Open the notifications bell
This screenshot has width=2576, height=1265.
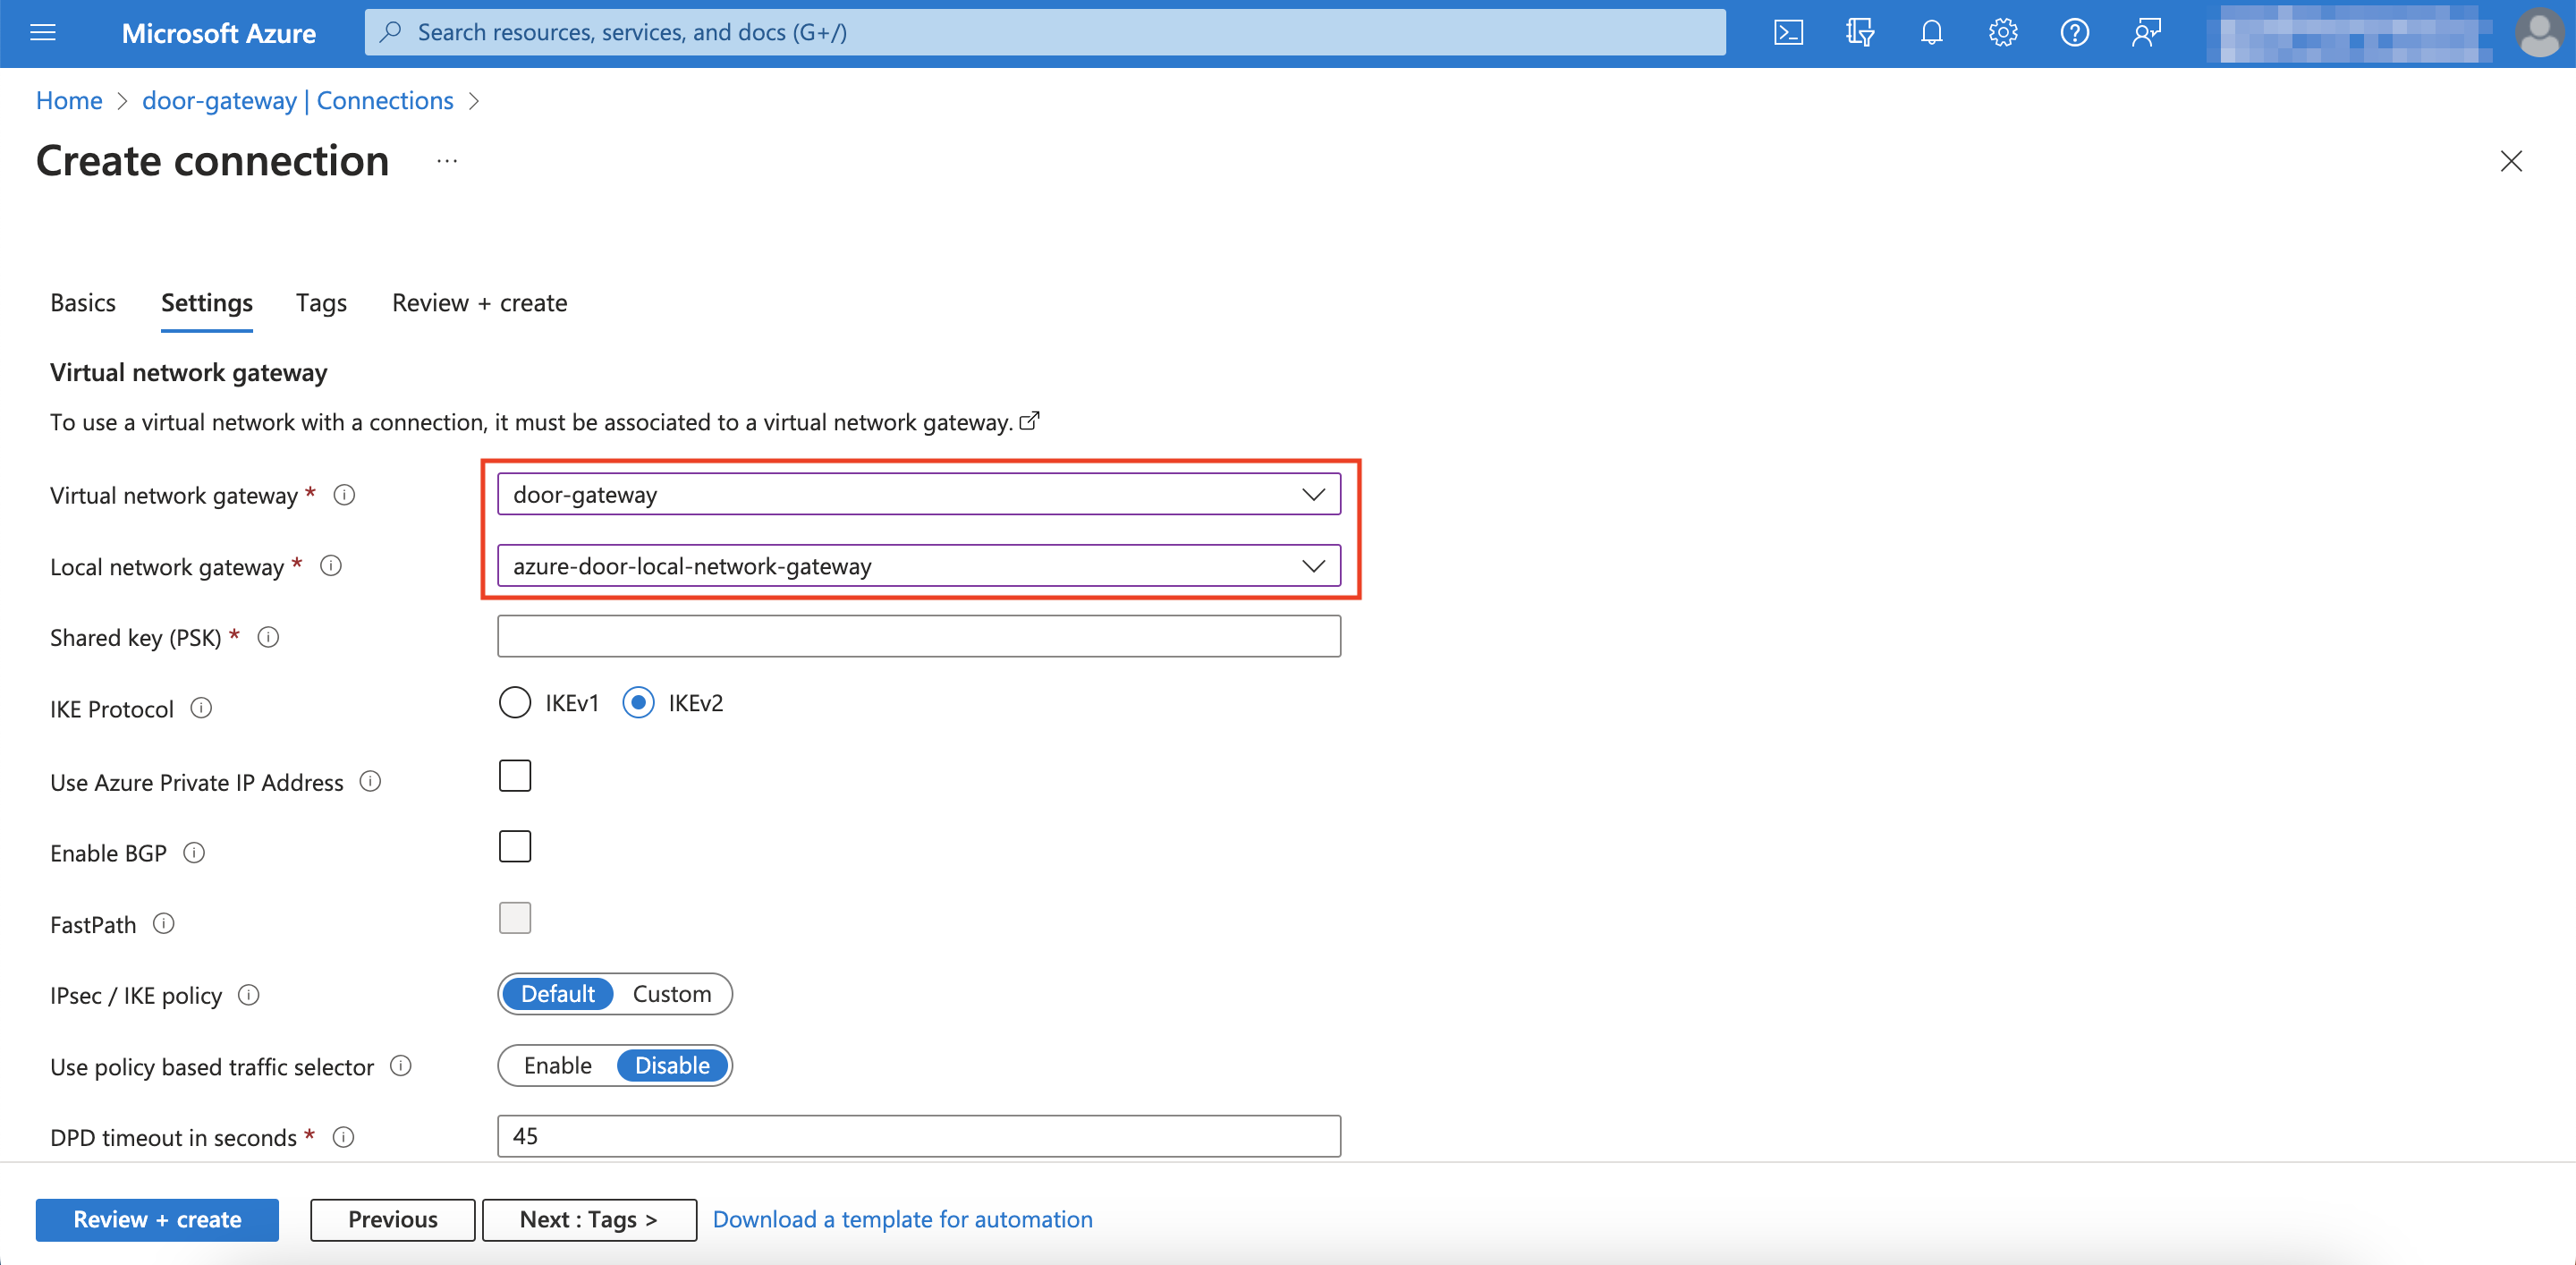coord(1931,32)
